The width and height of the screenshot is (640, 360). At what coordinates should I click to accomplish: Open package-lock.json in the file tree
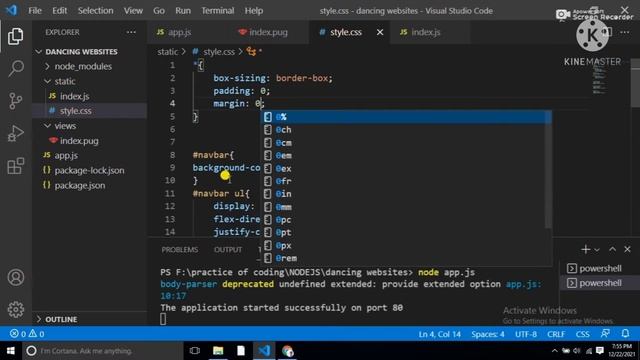pos(89,170)
